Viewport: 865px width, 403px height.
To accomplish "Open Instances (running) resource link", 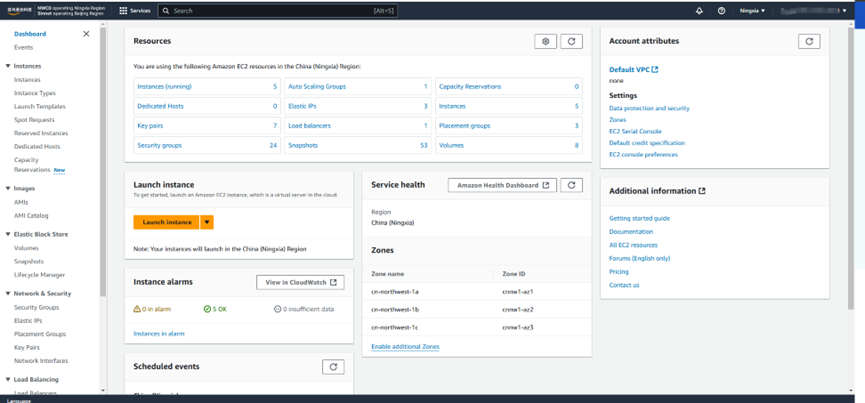I will [x=164, y=87].
